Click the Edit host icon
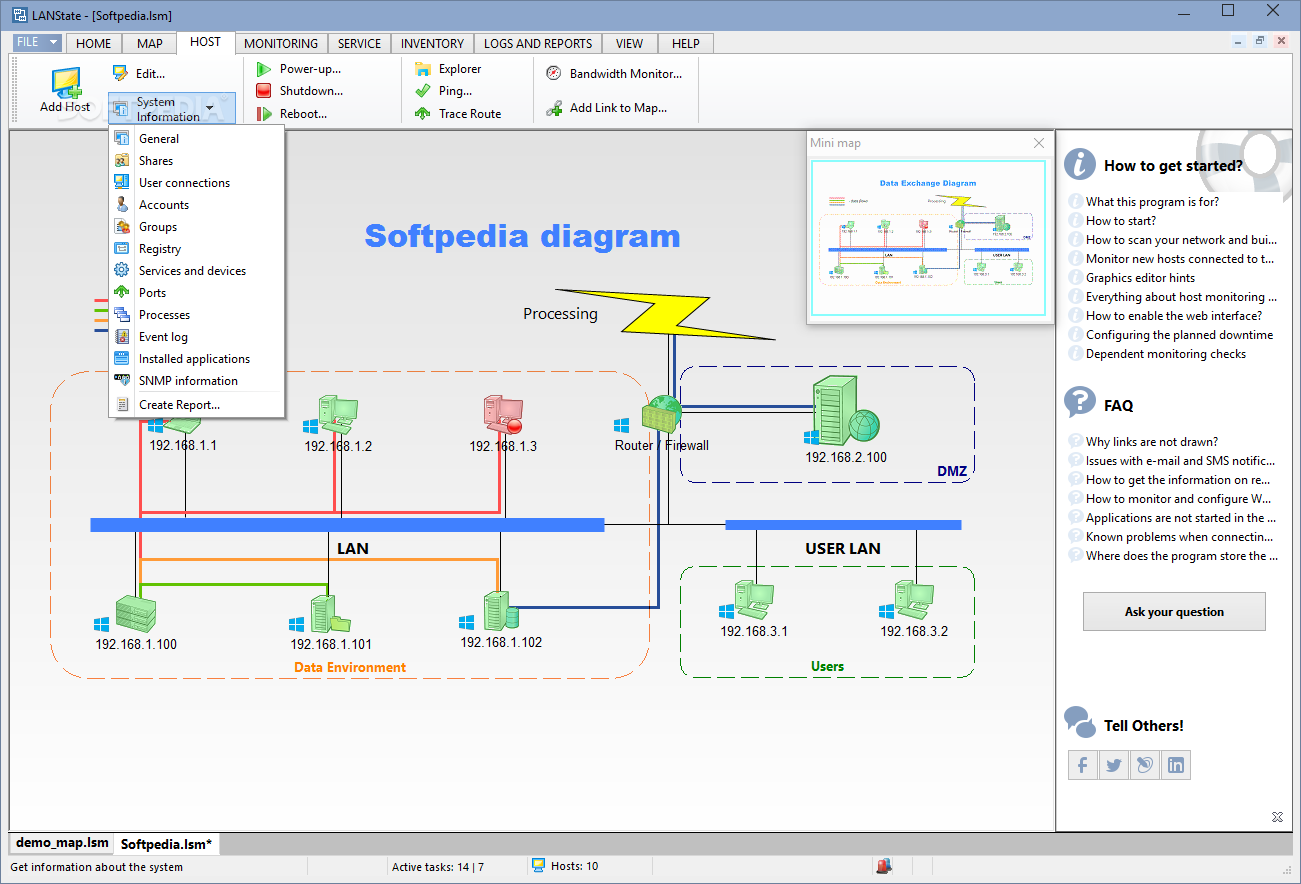The width and height of the screenshot is (1301, 884). (121, 73)
